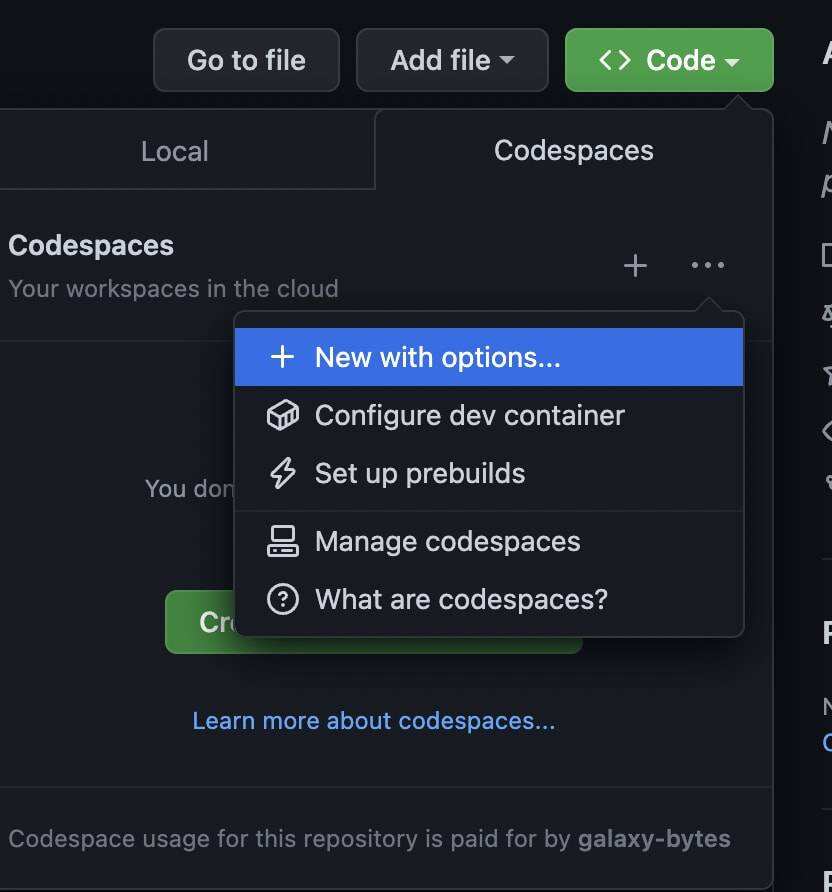The height and width of the screenshot is (892, 832).
Task: Click the partially hidden green Create codespace button
Action: [x=200, y=622]
